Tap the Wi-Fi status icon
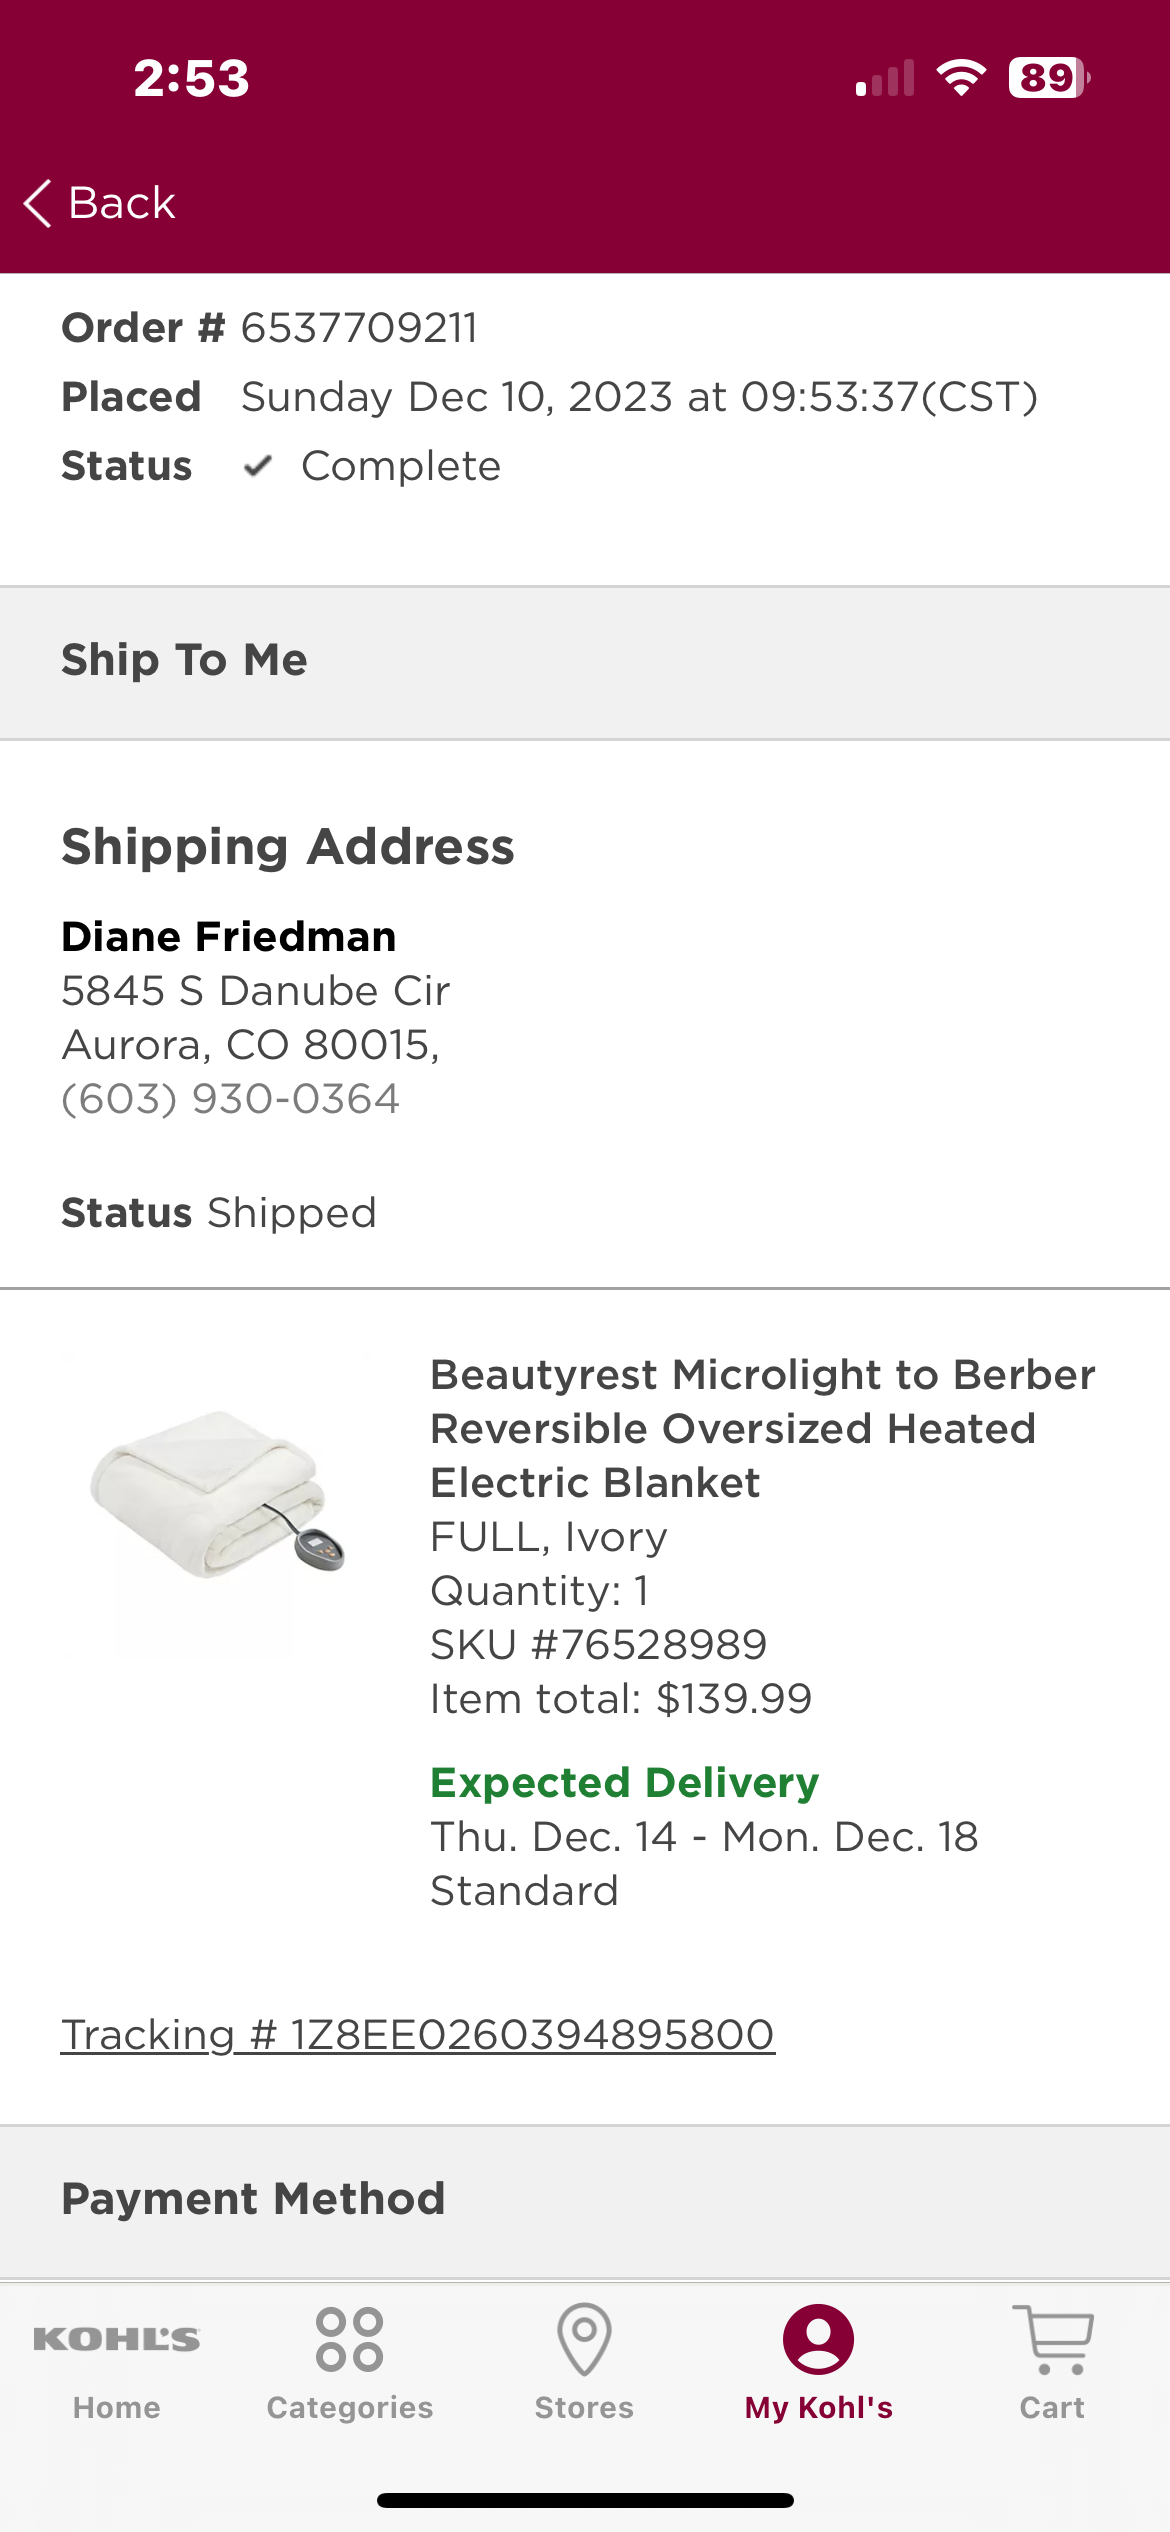1170x2532 pixels. tap(961, 78)
